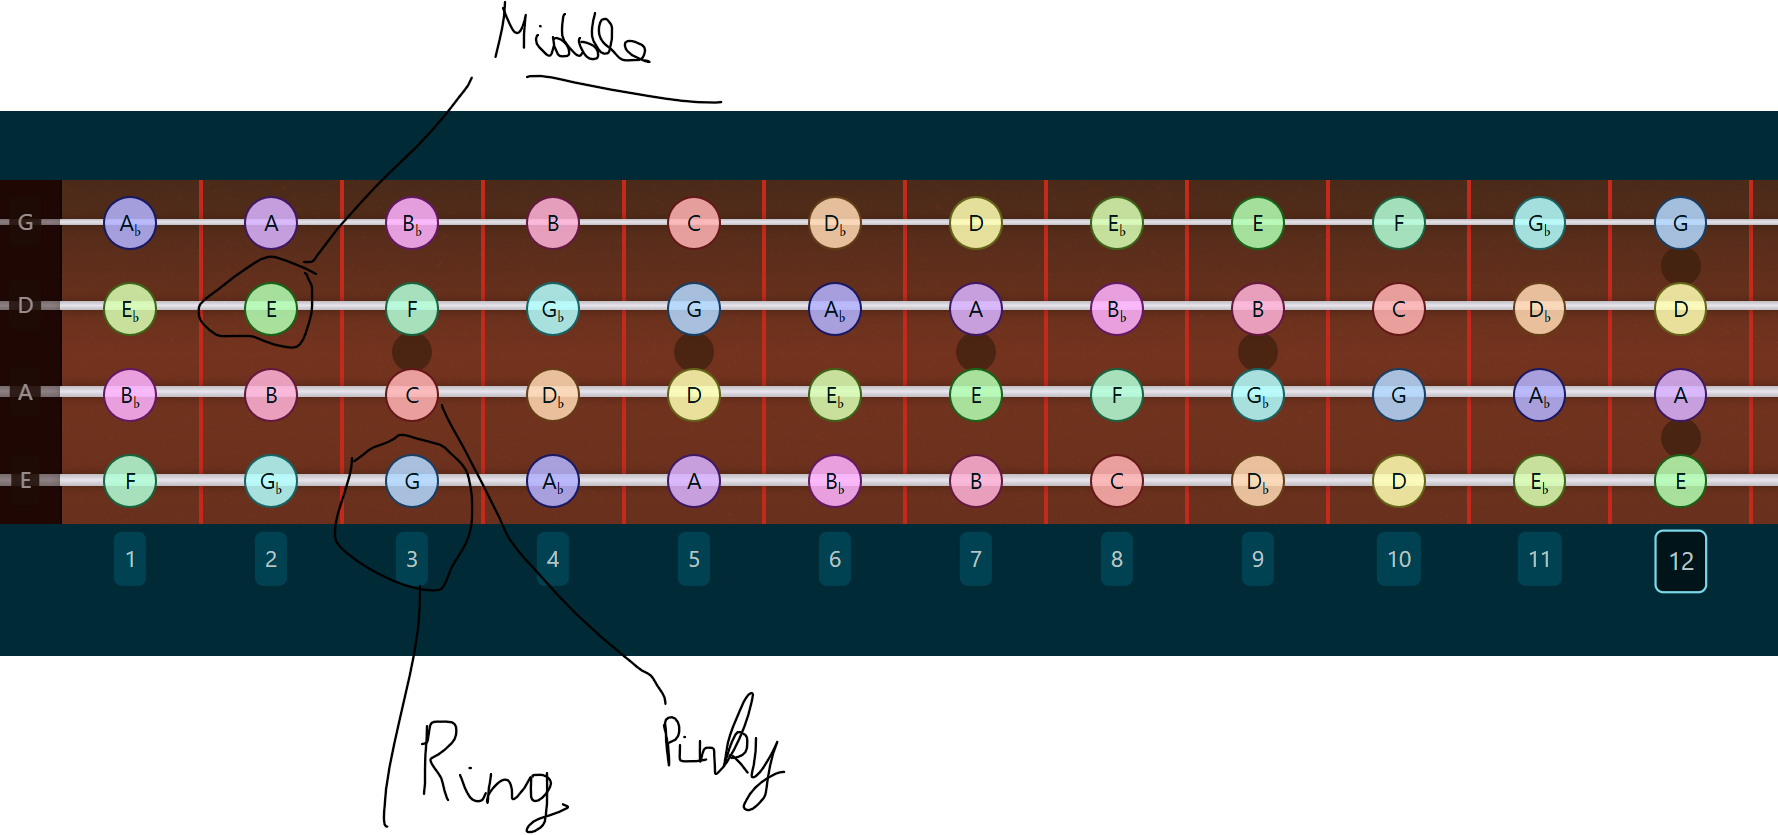Choose the B♭ note on E string fret 6
Screen dimensions: 1778x835
click(x=835, y=481)
